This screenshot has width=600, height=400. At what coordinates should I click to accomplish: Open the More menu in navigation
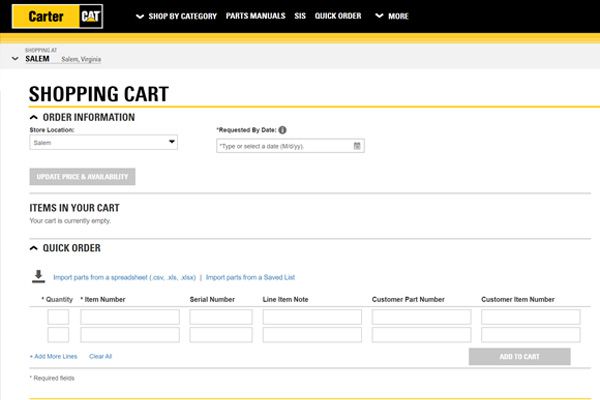(x=391, y=17)
